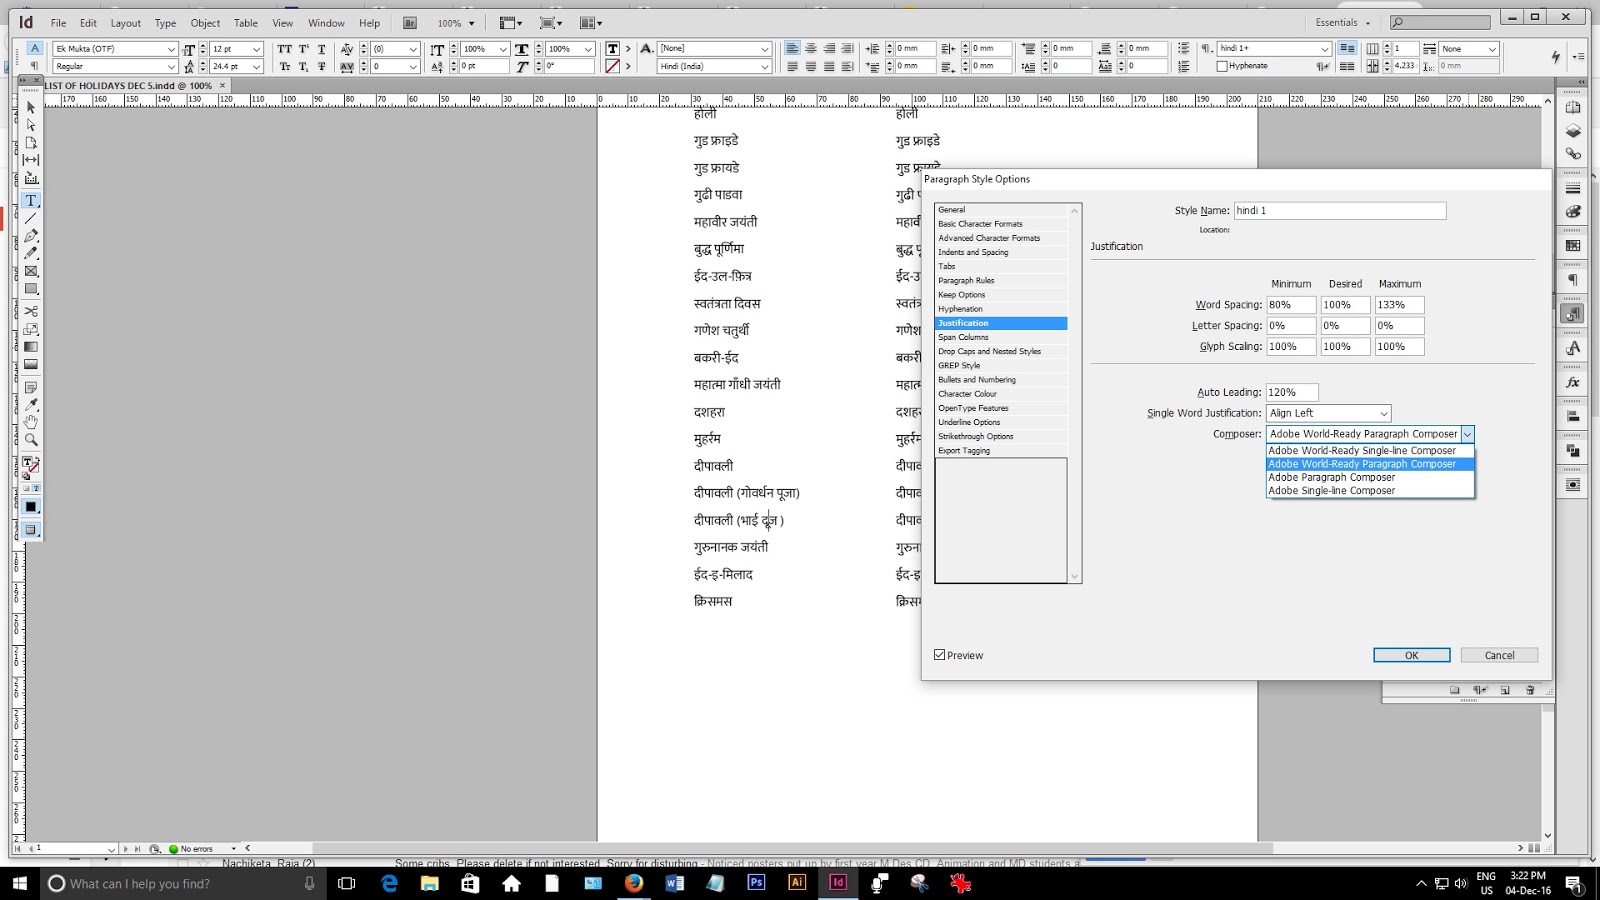The height and width of the screenshot is (900, 1600).
Task: Open the Single Word Justification dropdown
Action: pos(1383,413)
